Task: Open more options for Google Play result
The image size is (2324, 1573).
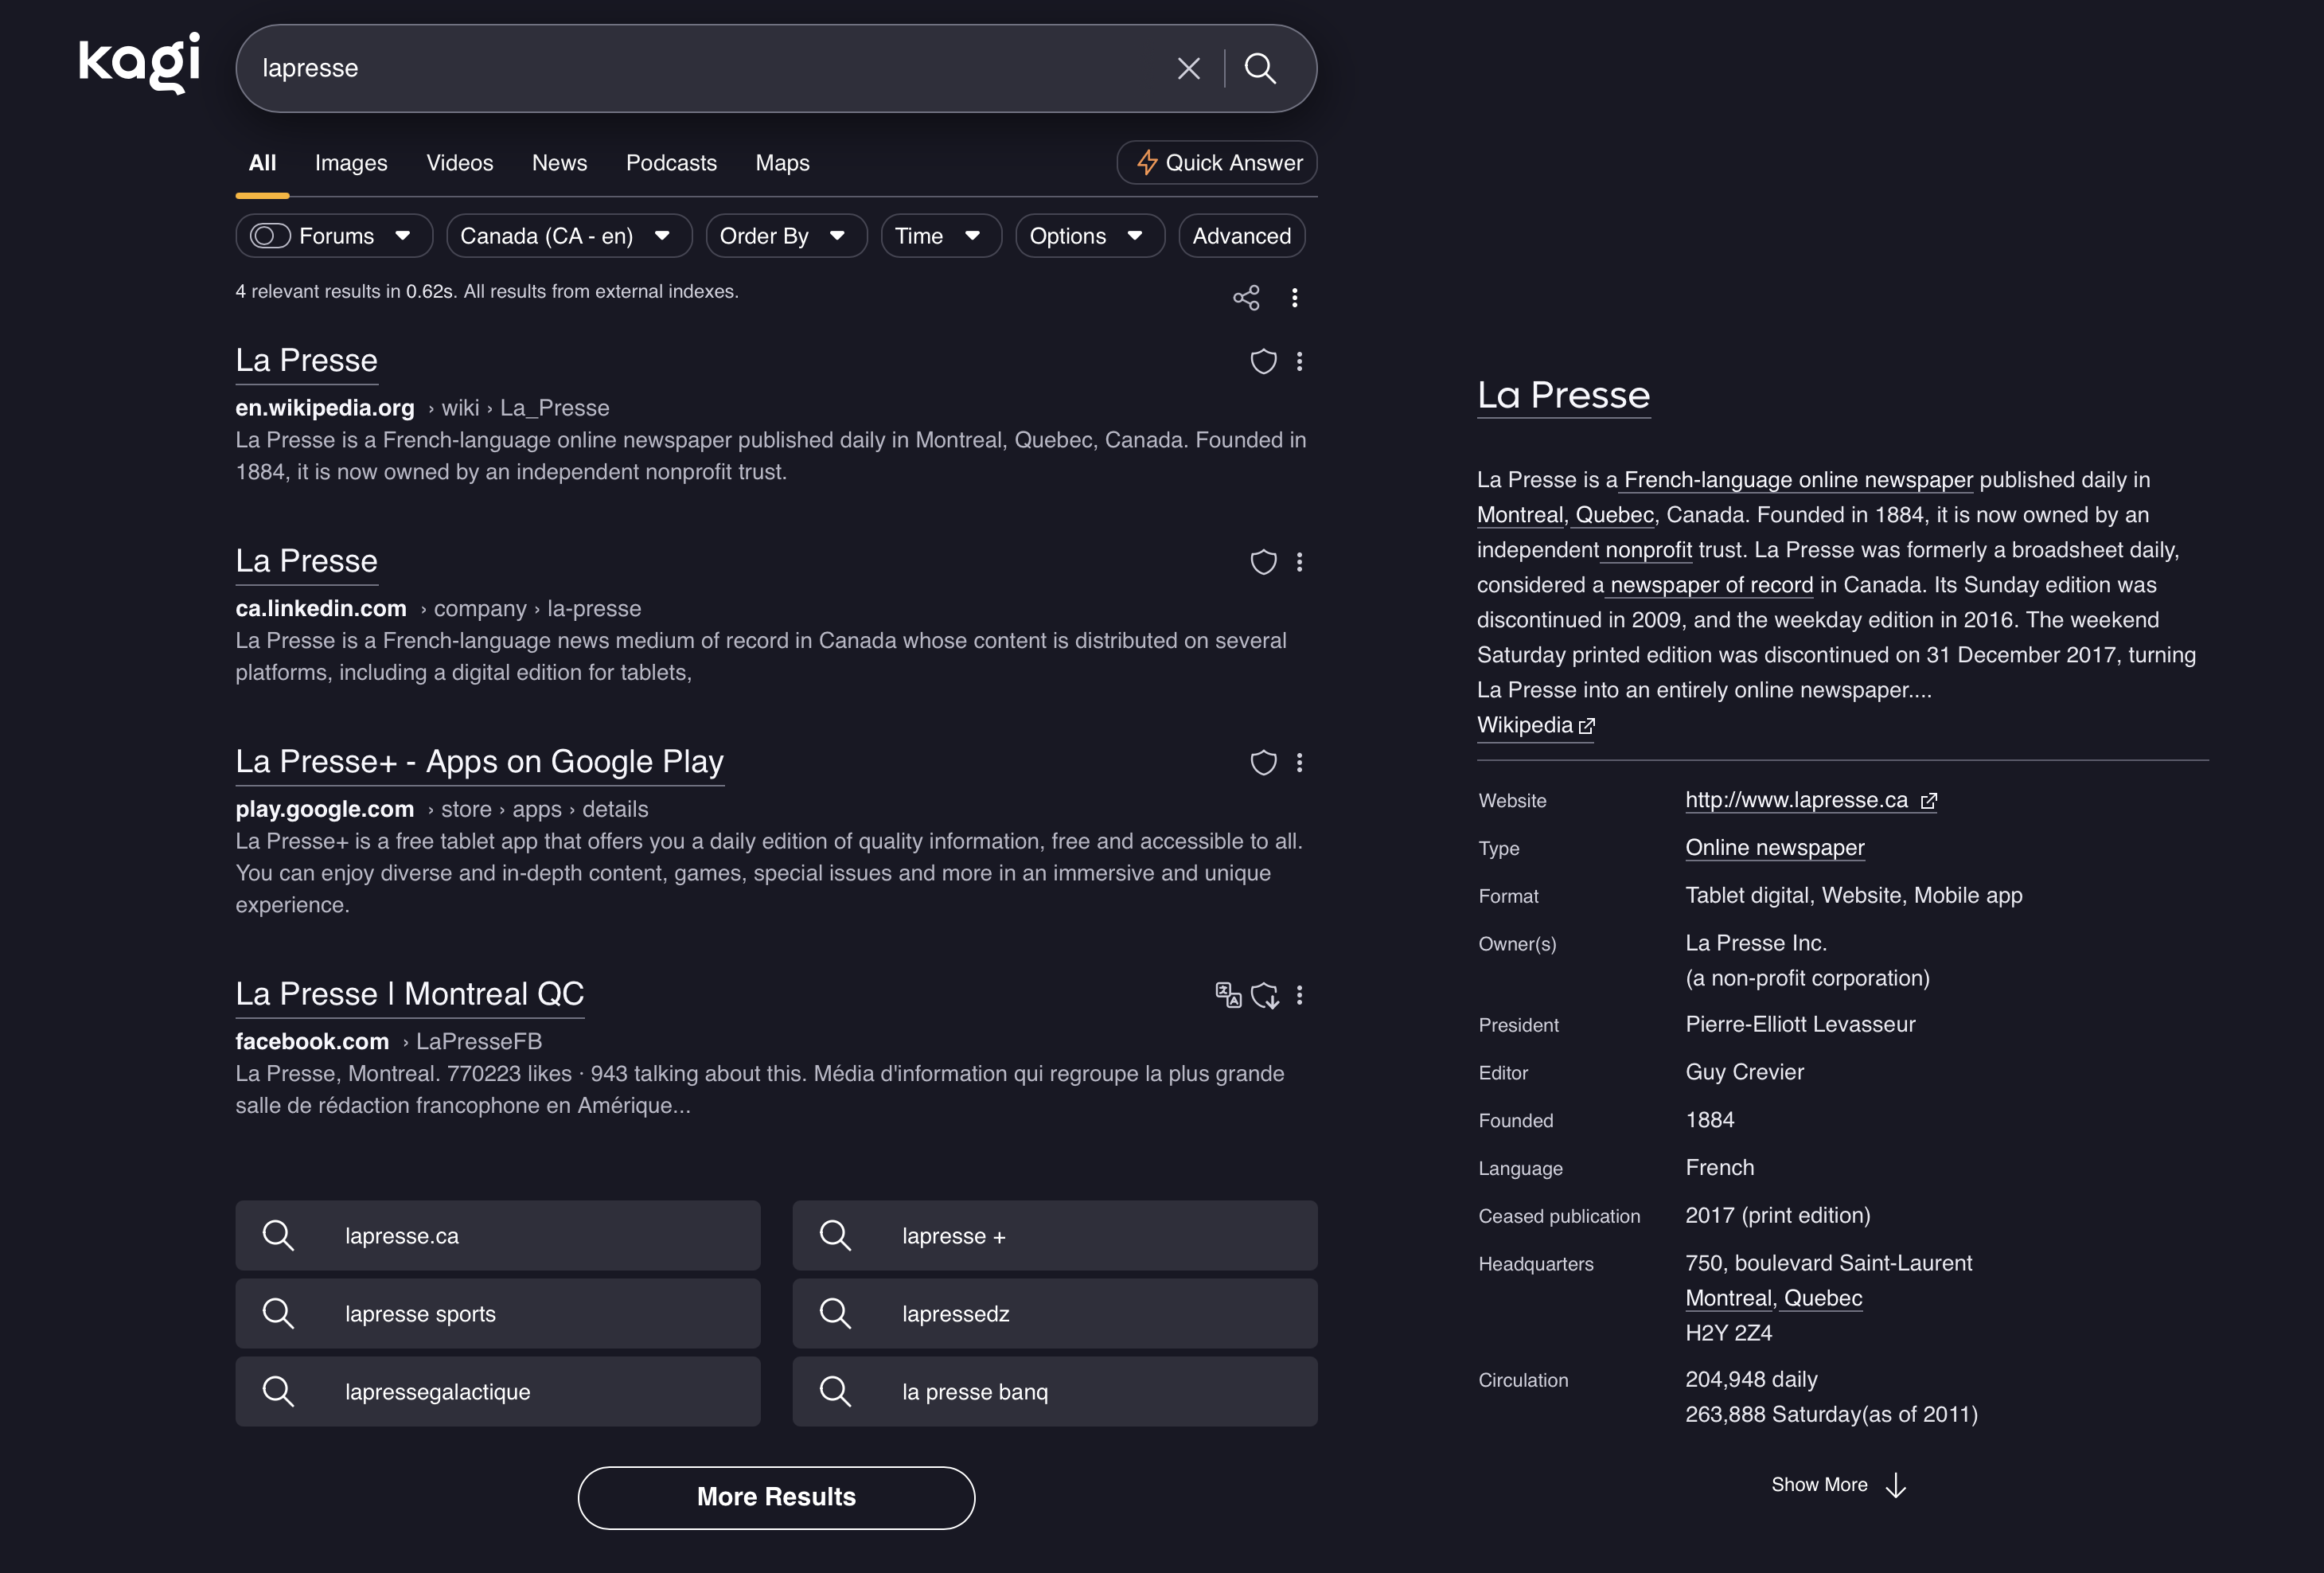Action: pos(1300,763)
